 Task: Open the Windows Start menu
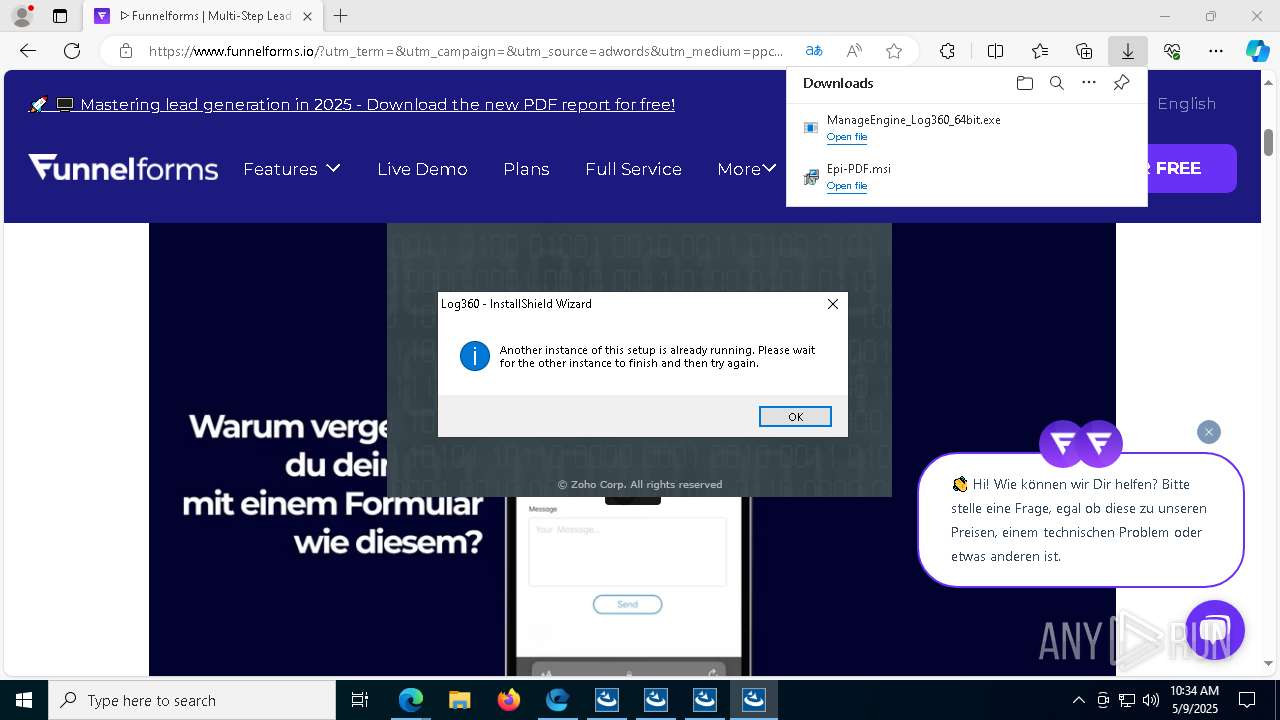(x=24, y=700)
